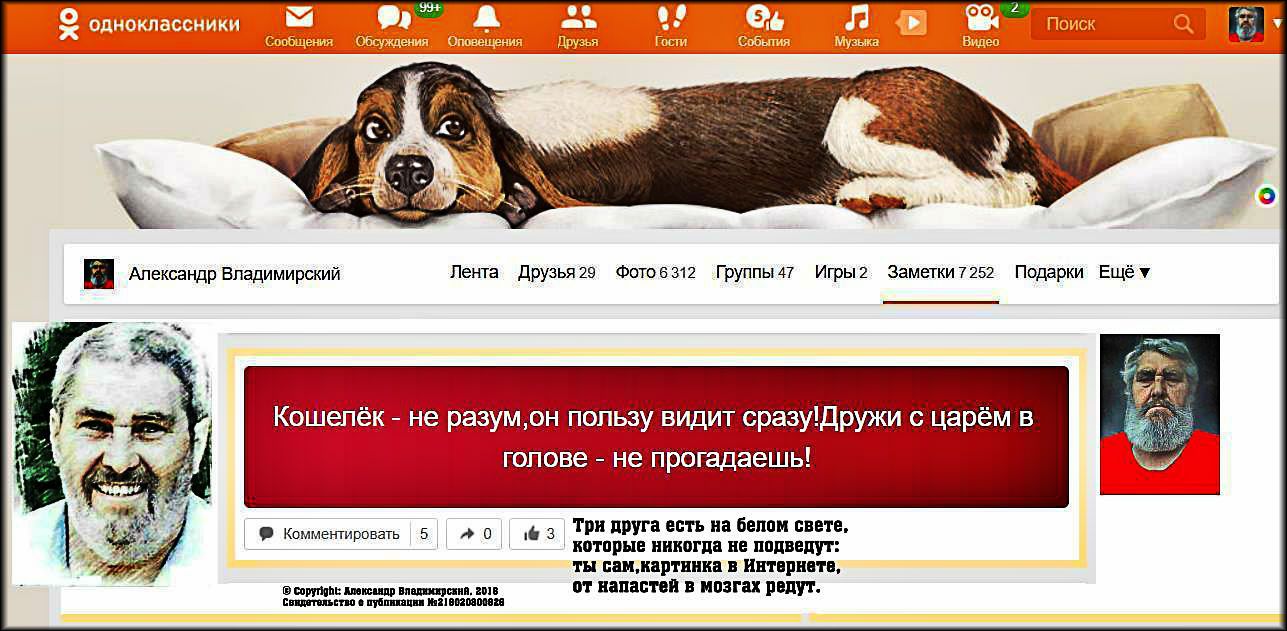Expand the Ещё dropdown menu
The image size is (1287, 631).
(1124, 272)
